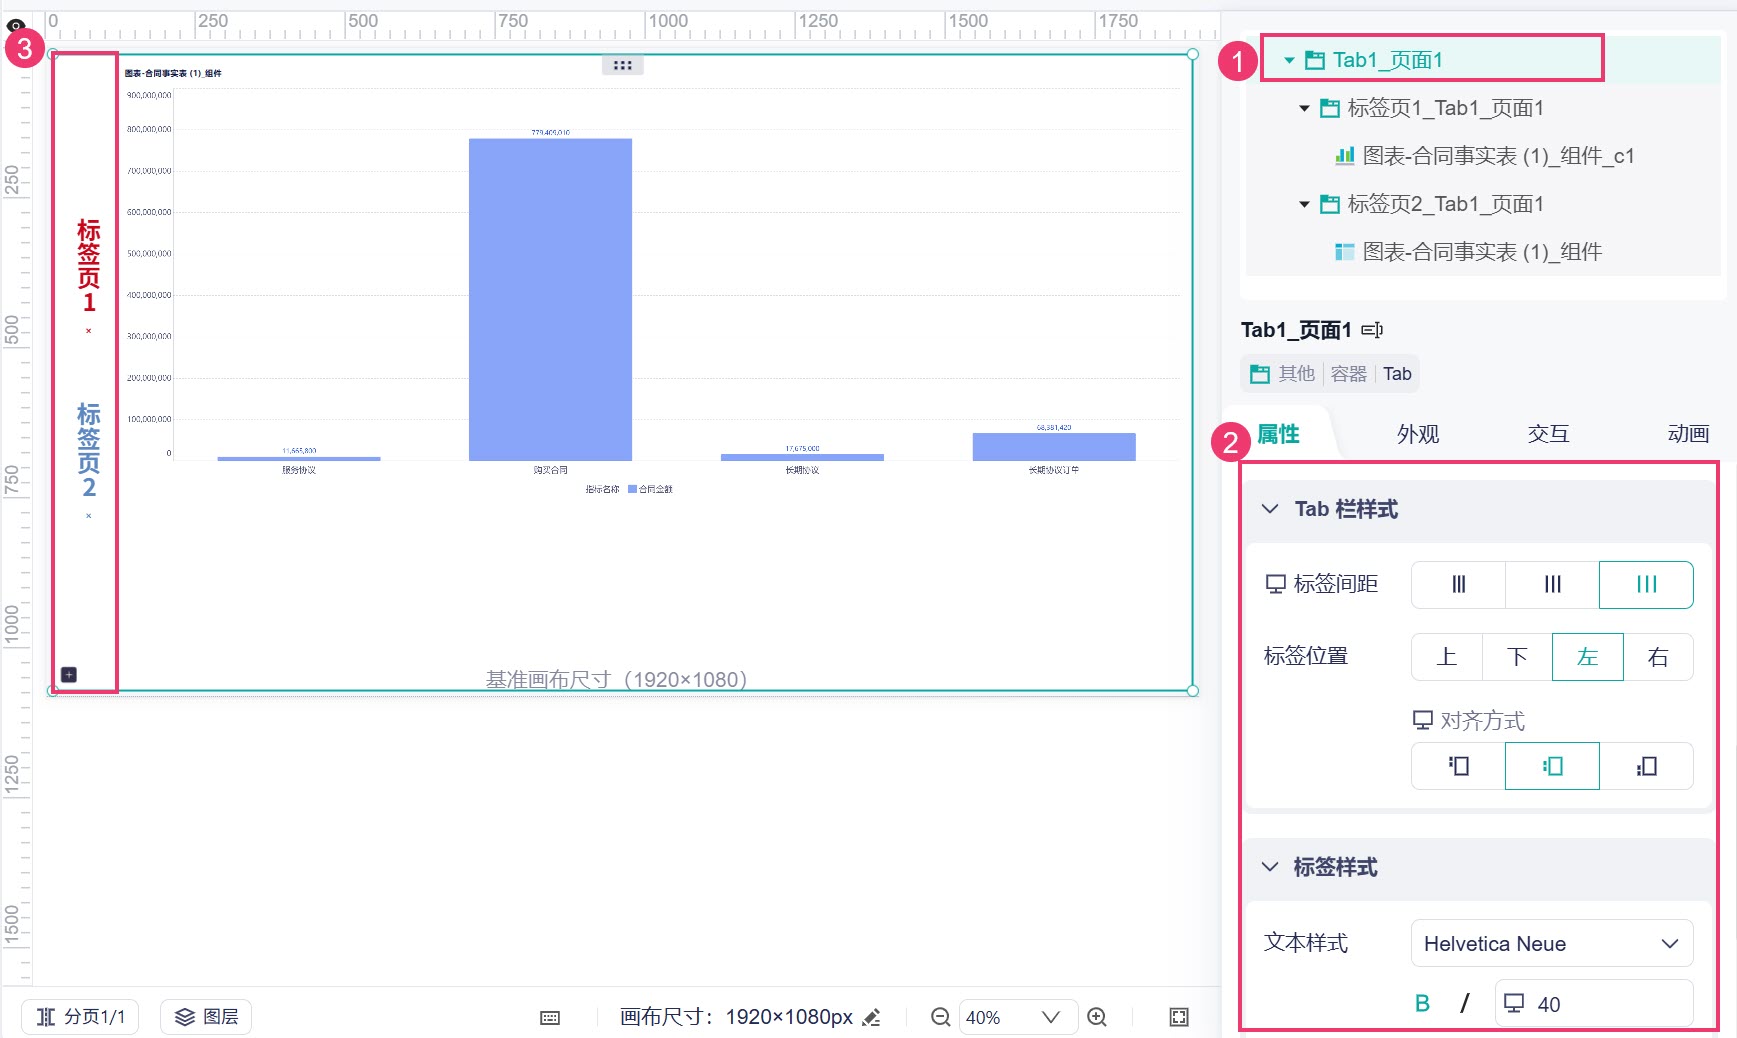This screenshot has height=1038, width=1737.
Task: Click the fit-to-screen icon in bottom bar
Action: click(1179, 1017)
